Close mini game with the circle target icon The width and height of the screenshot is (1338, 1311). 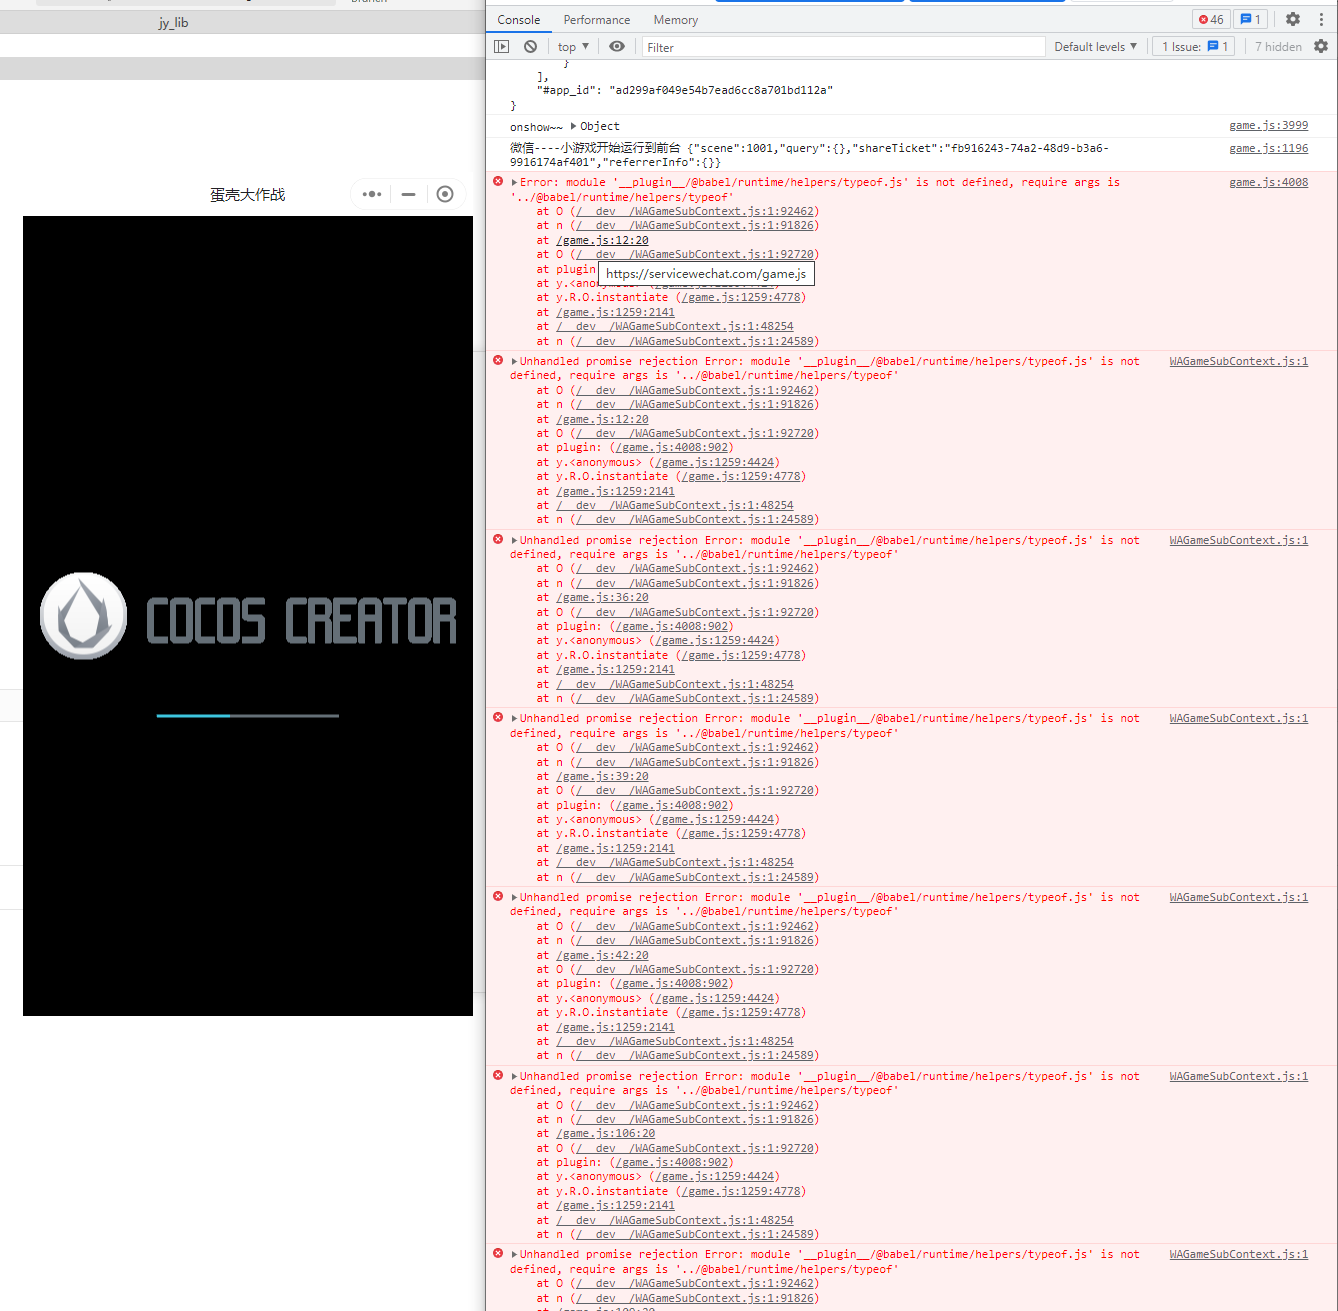point(445,194)
